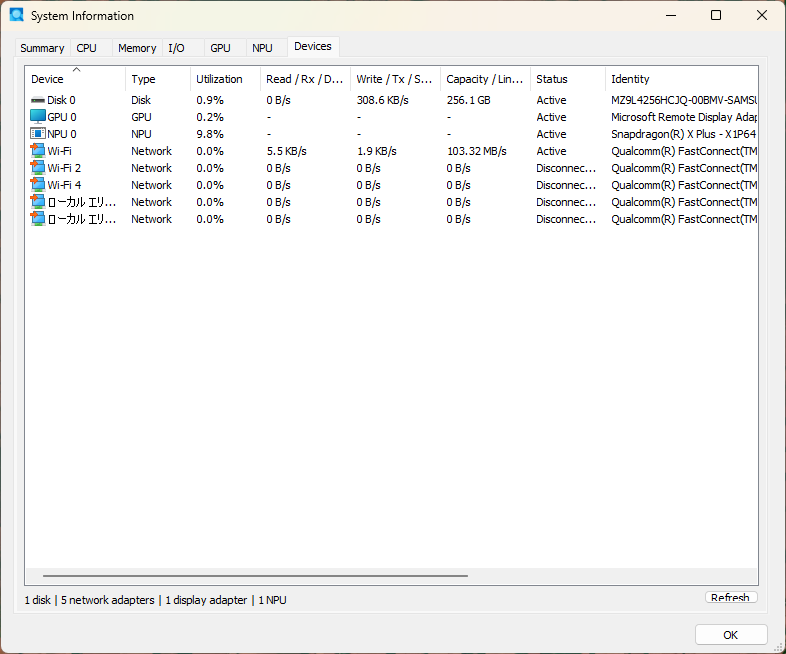The width and height of the screenshot is (786, 654).
Task: Sort by the Utilization column header
Action: 225,79
